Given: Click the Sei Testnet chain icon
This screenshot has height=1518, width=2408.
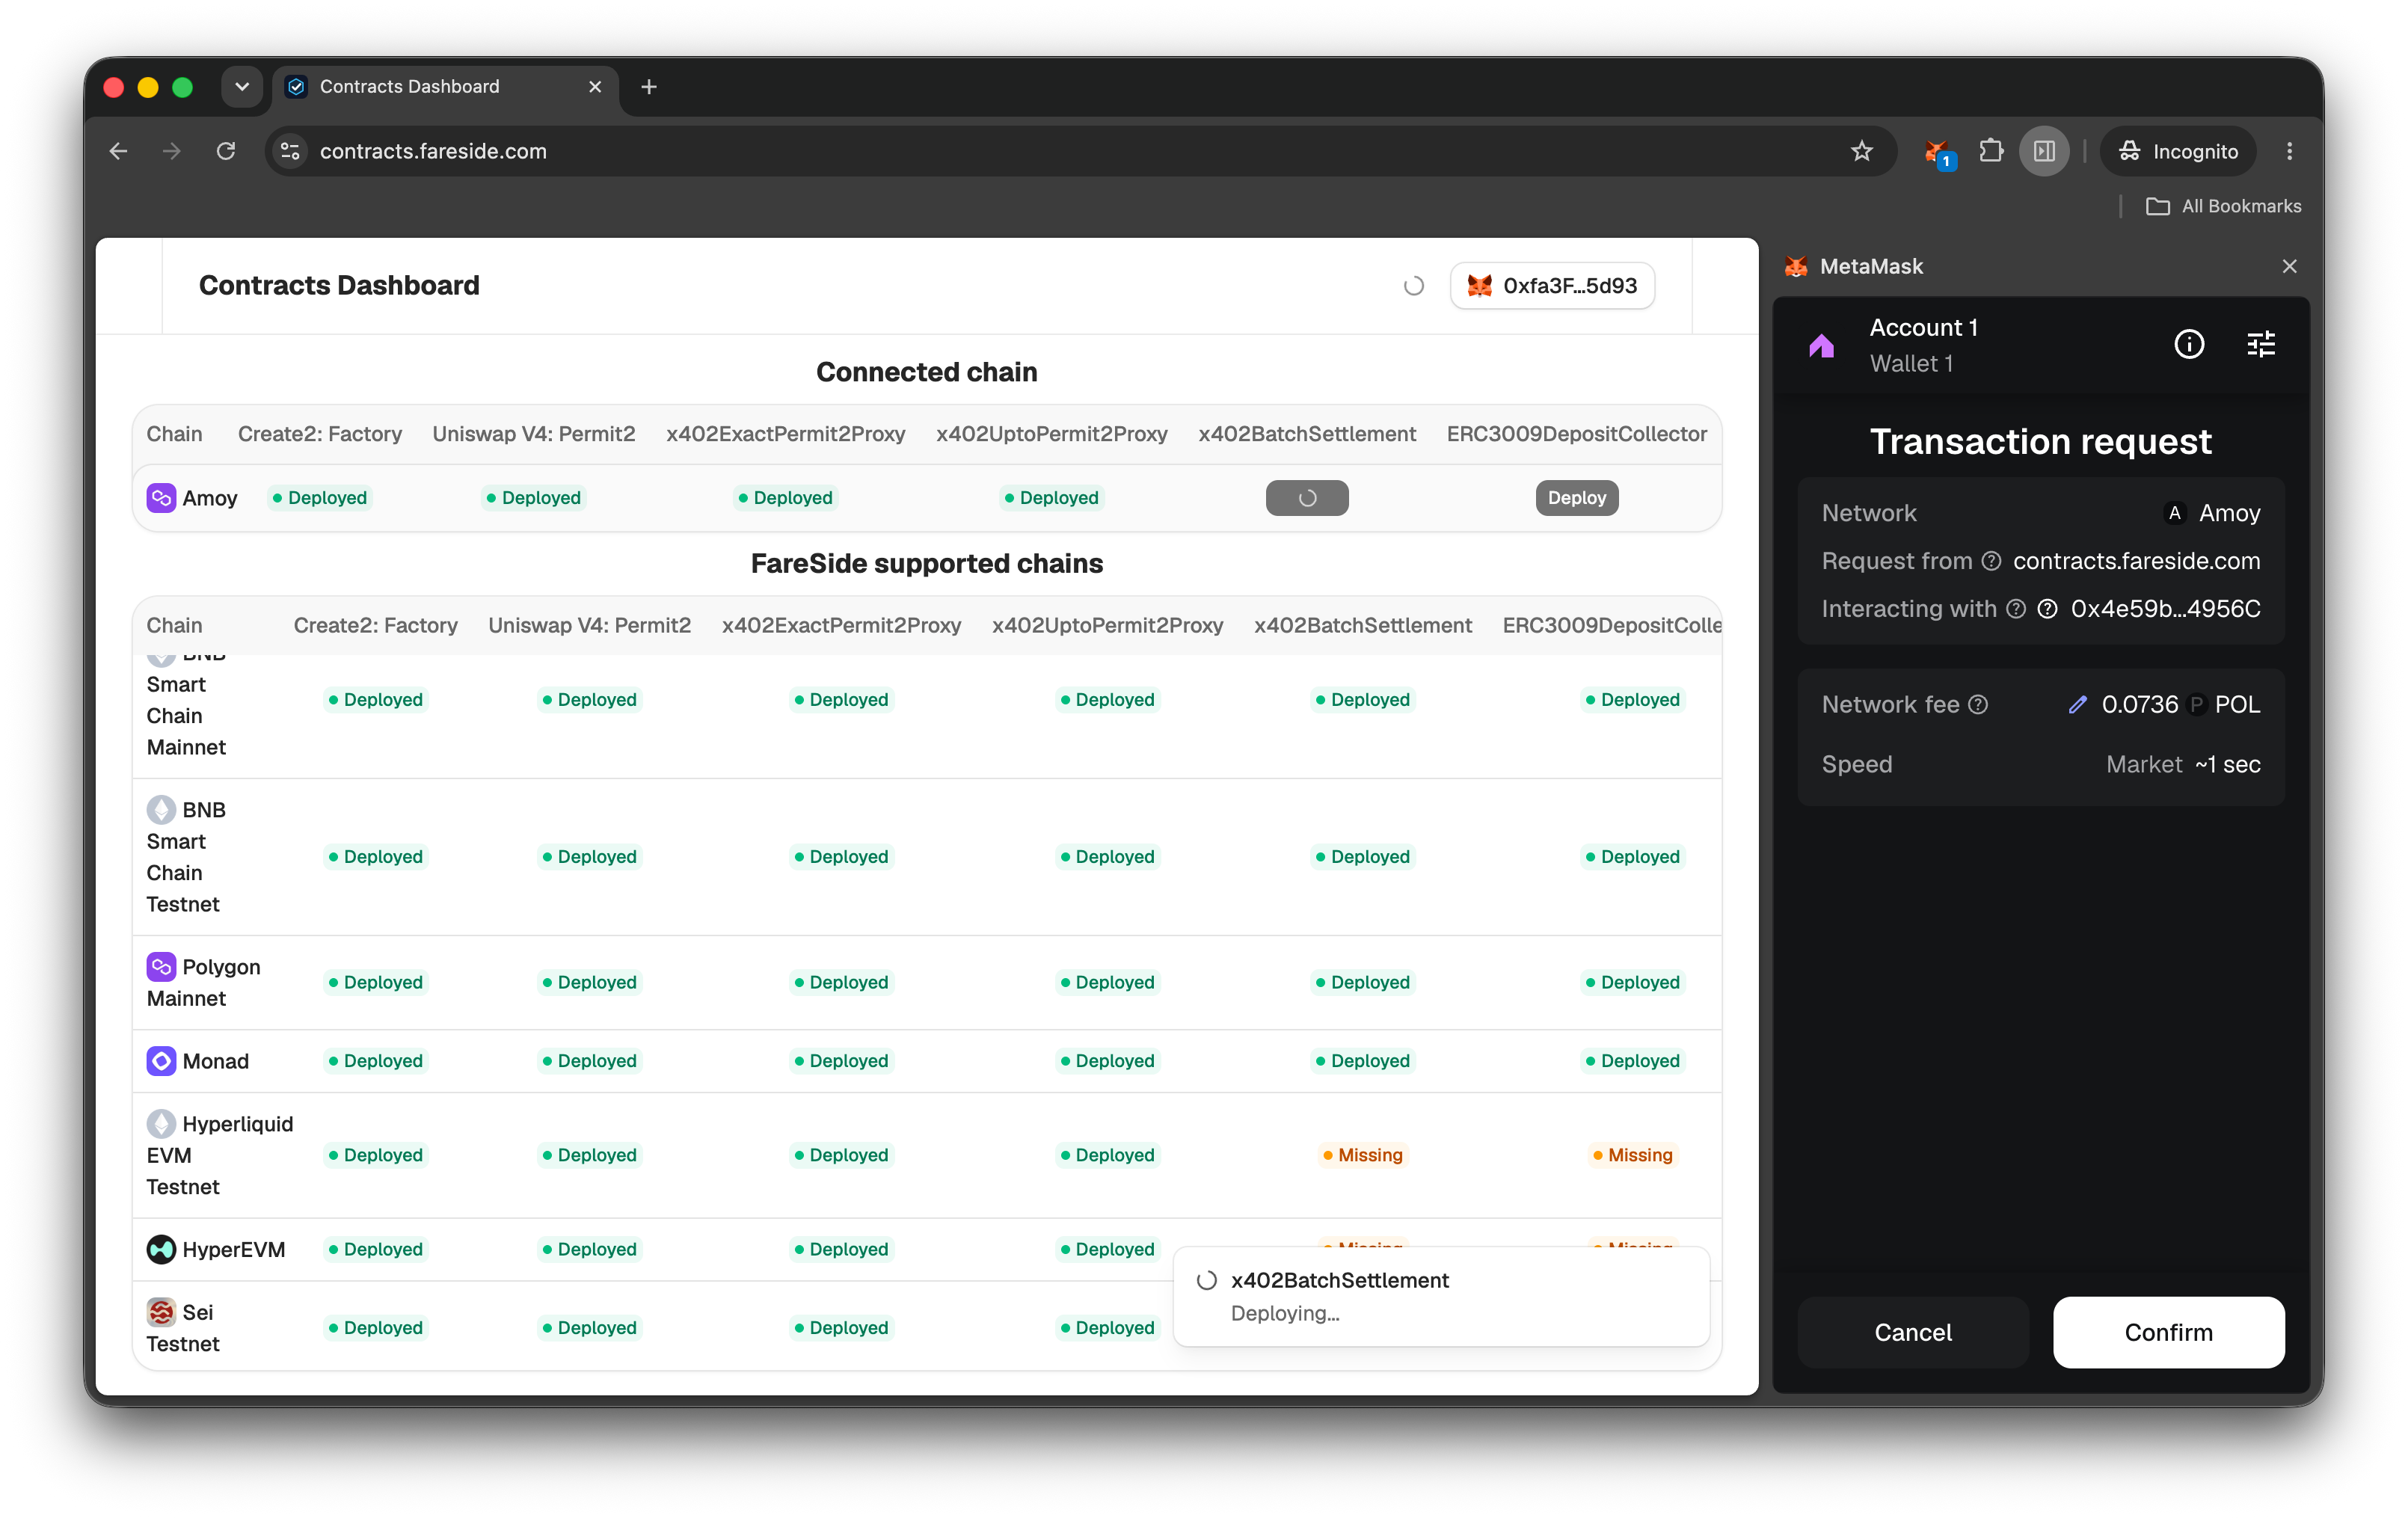Looking at the screenshot, I should [x=161, y=1312].
